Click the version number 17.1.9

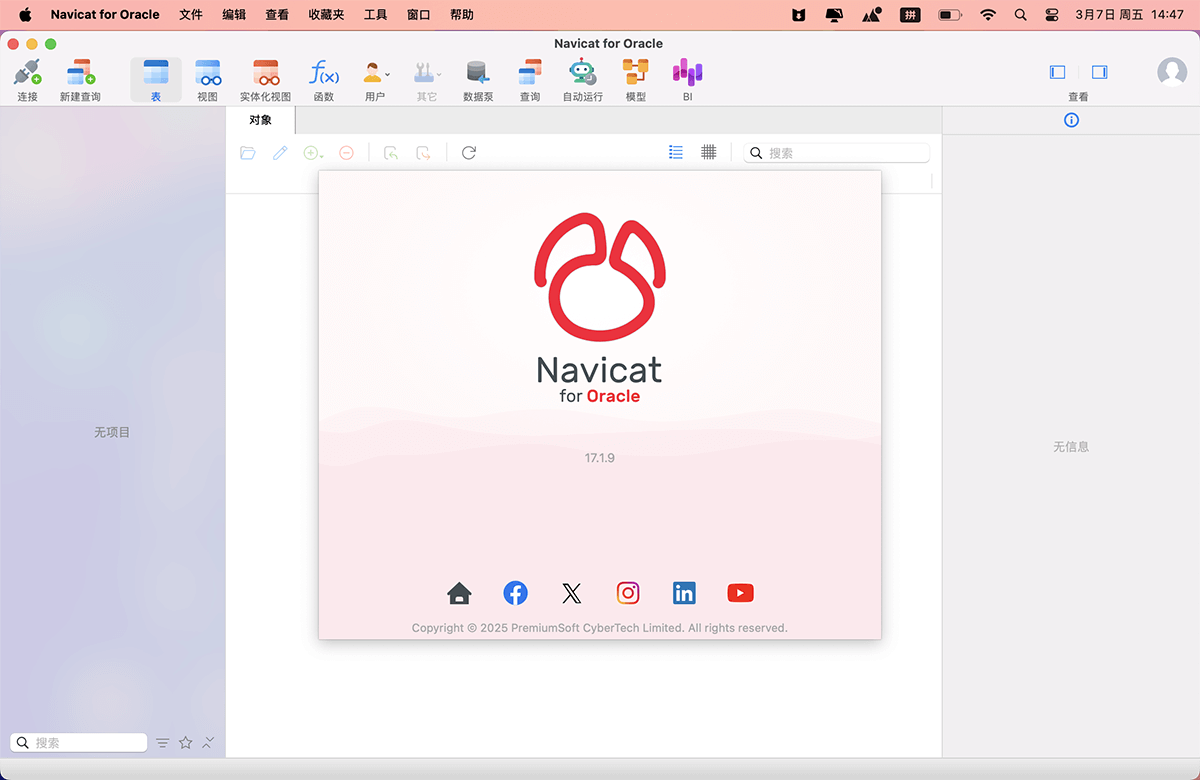(600, 458)
